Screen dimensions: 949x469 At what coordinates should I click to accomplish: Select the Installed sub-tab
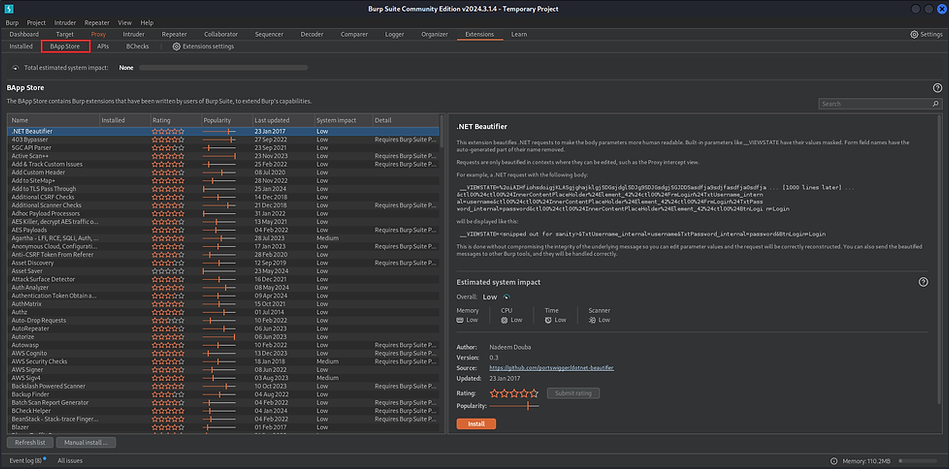tap(21, 47)
